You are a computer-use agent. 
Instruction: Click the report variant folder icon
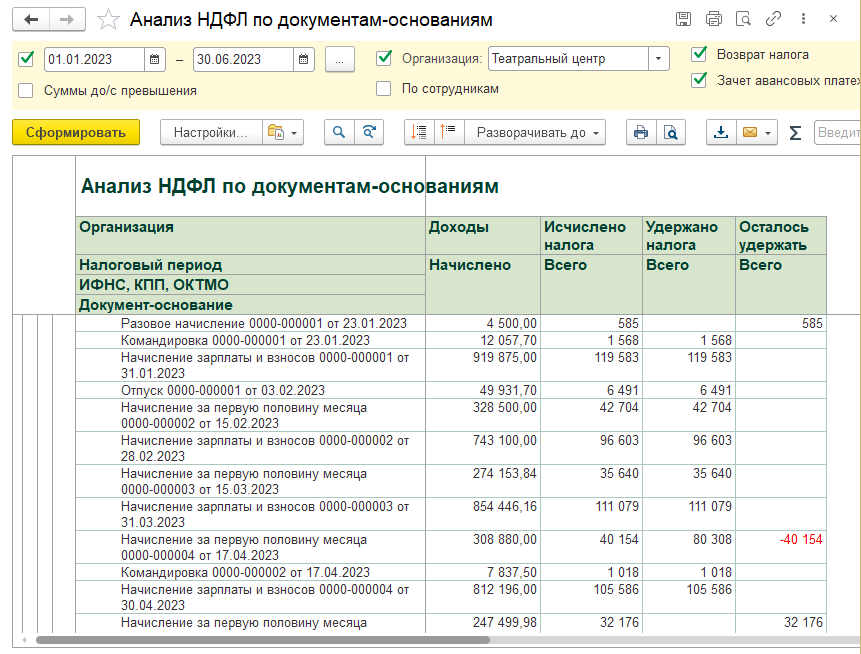point(276,132)
